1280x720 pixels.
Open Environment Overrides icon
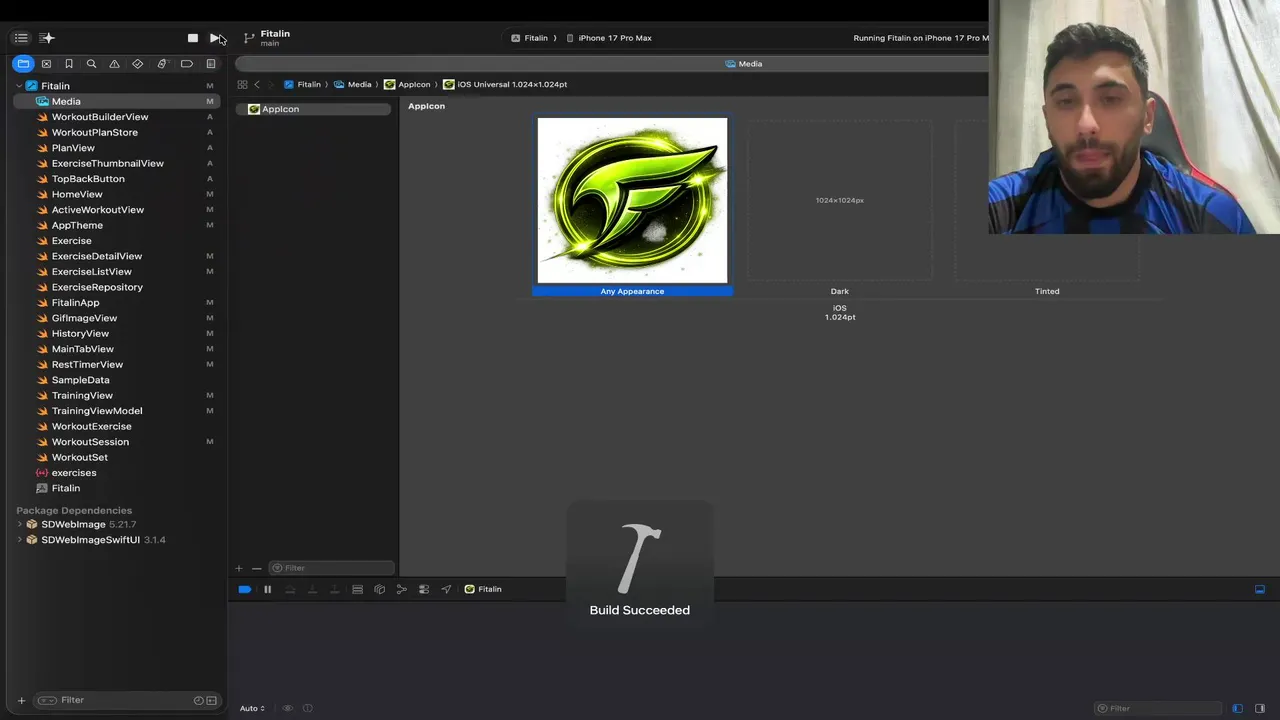[424, 590]
